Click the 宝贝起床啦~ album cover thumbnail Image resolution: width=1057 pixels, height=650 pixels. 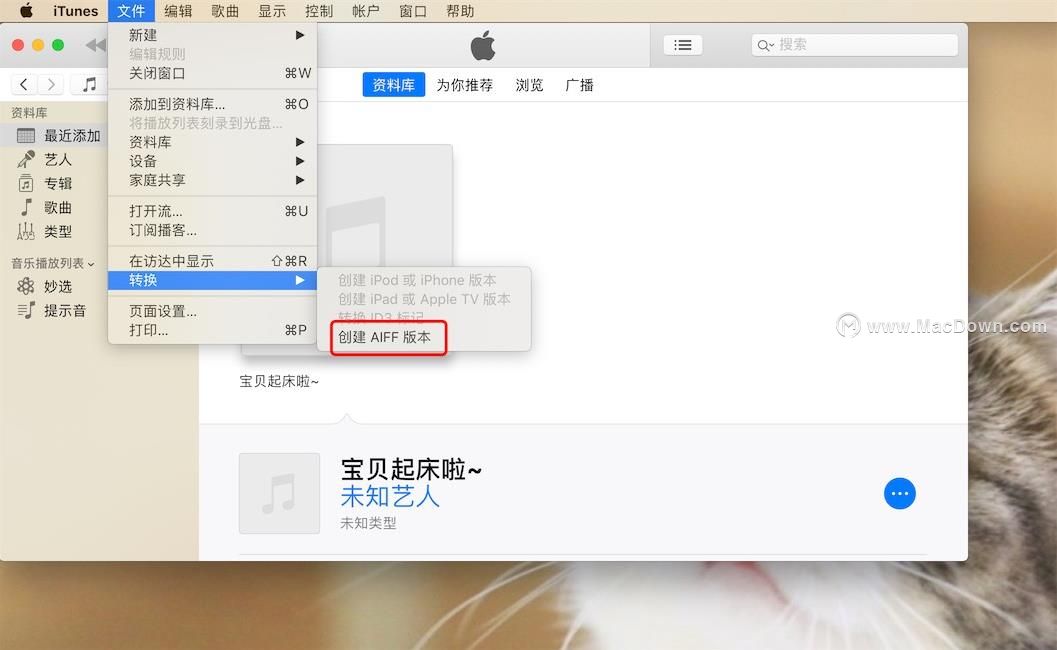(x=279, y=494)
